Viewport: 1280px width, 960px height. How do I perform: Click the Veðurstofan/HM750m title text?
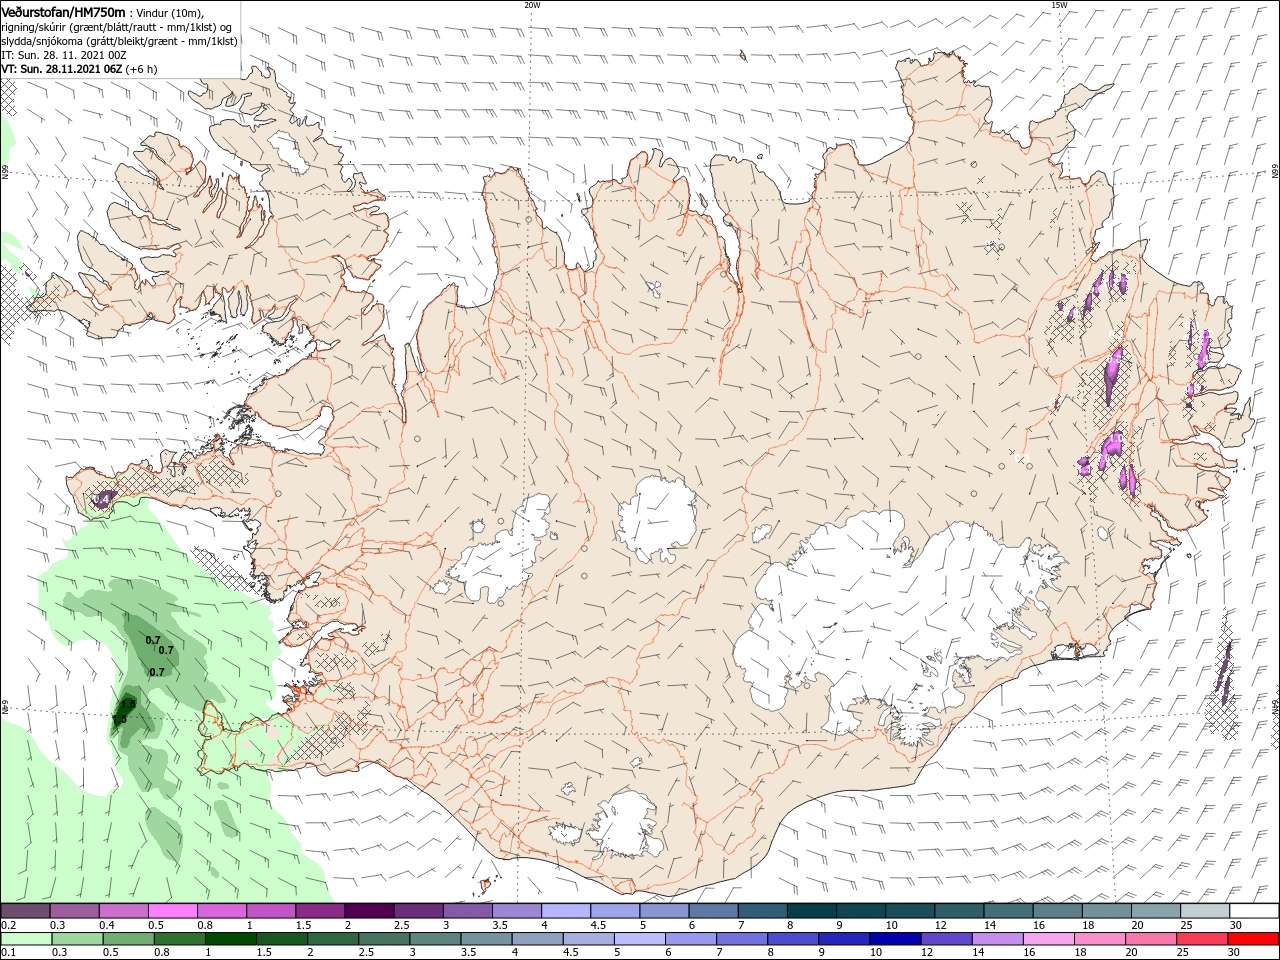pyautogui.click(x=63, y=11)
